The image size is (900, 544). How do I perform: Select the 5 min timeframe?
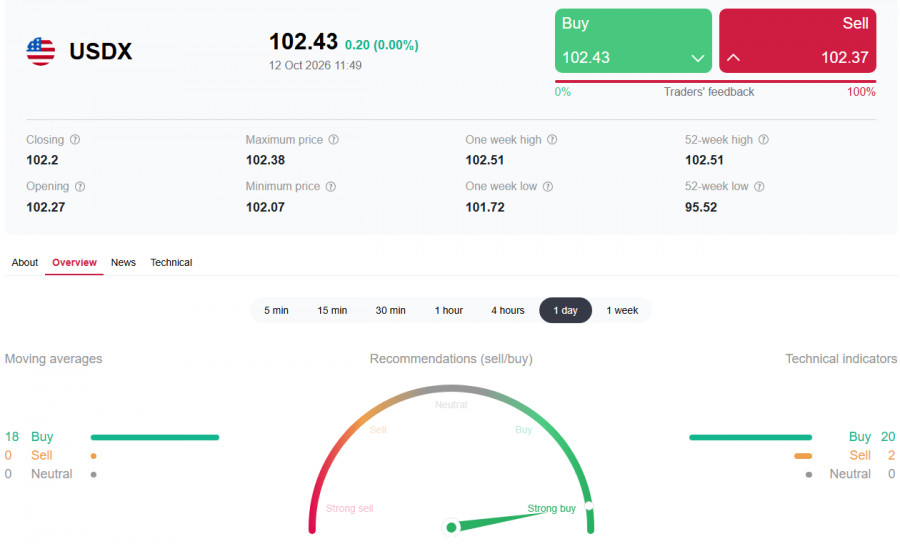click(276, 310)
